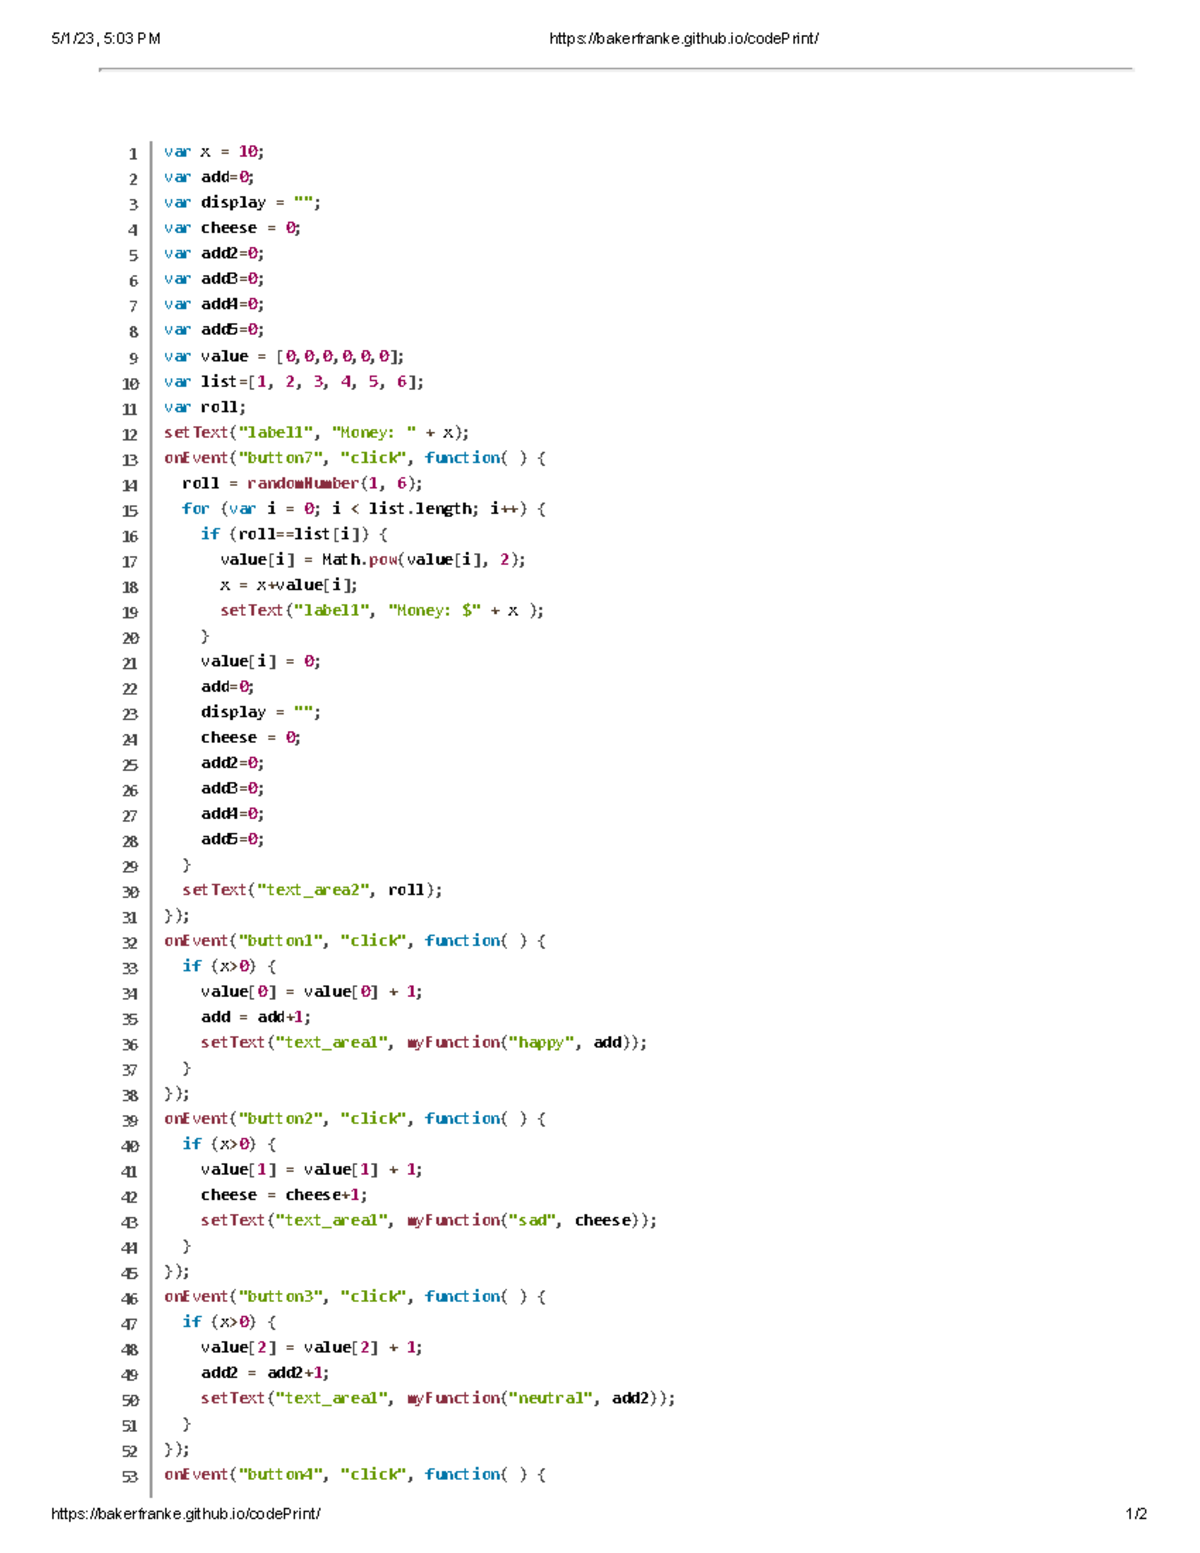The height and width of the screenshot is (1553, 1200).
Task: Click the setText("text_area2", roll); call
Action: click(x=312, y=889)
